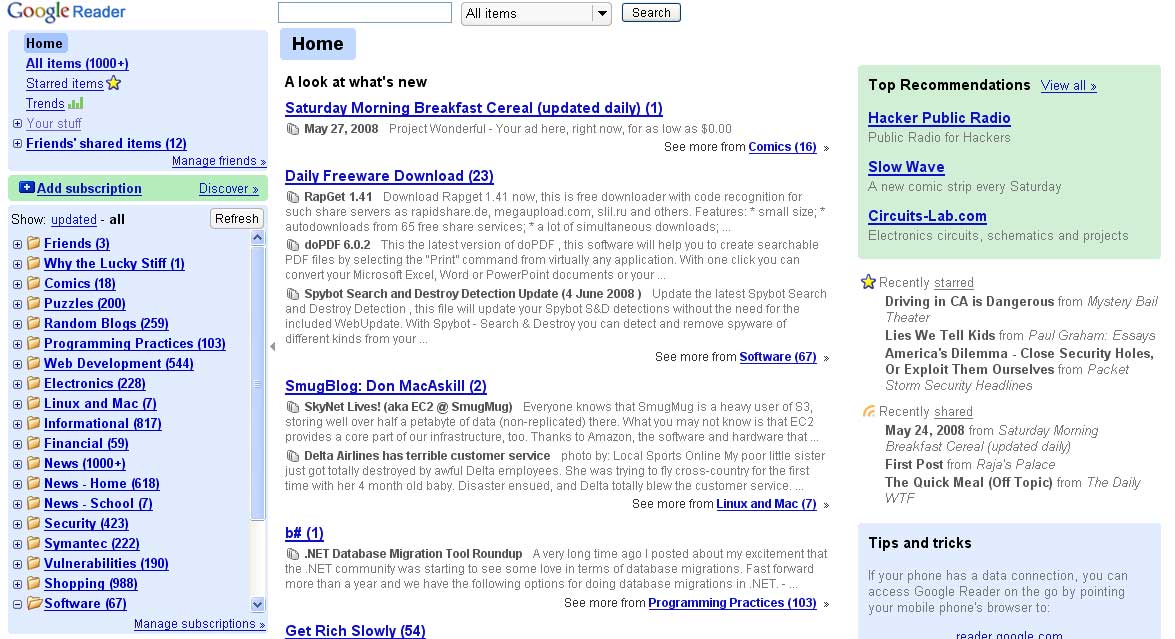Click the item icon beside SkyNet Lives!

[x=293, y=407]
